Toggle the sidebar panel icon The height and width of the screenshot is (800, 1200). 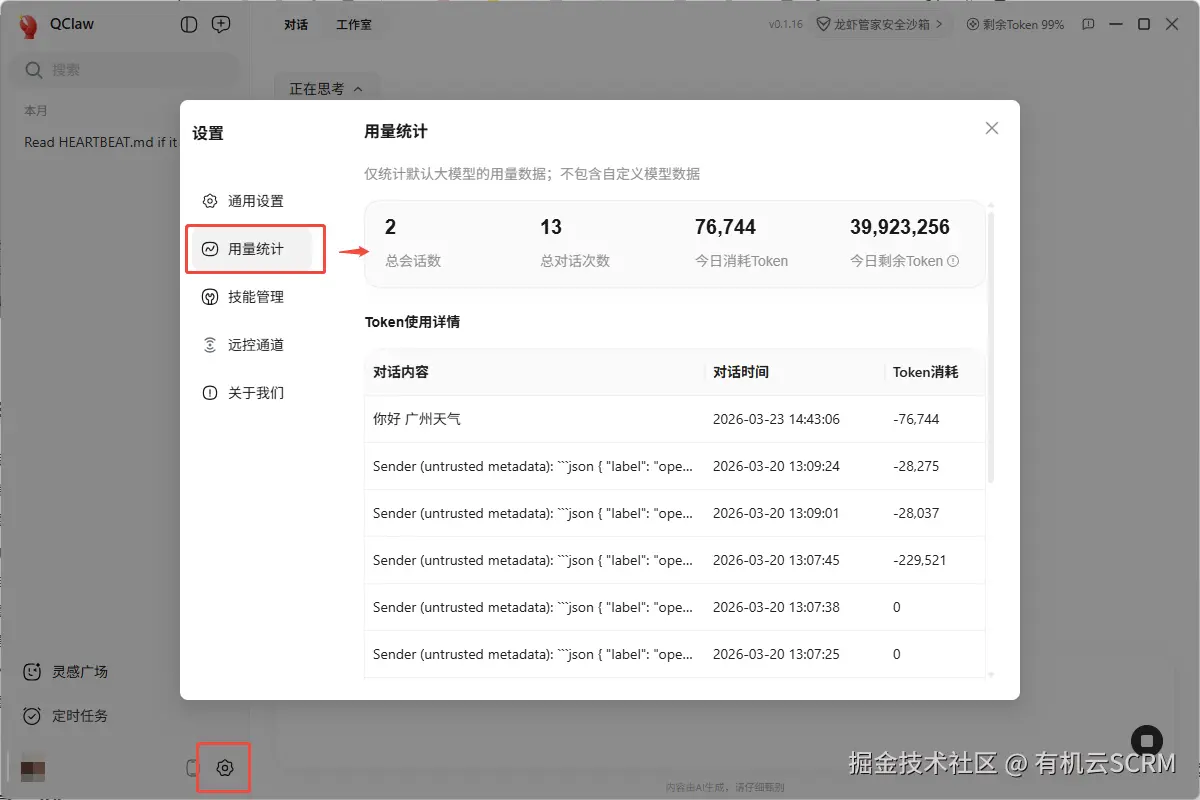189,24
